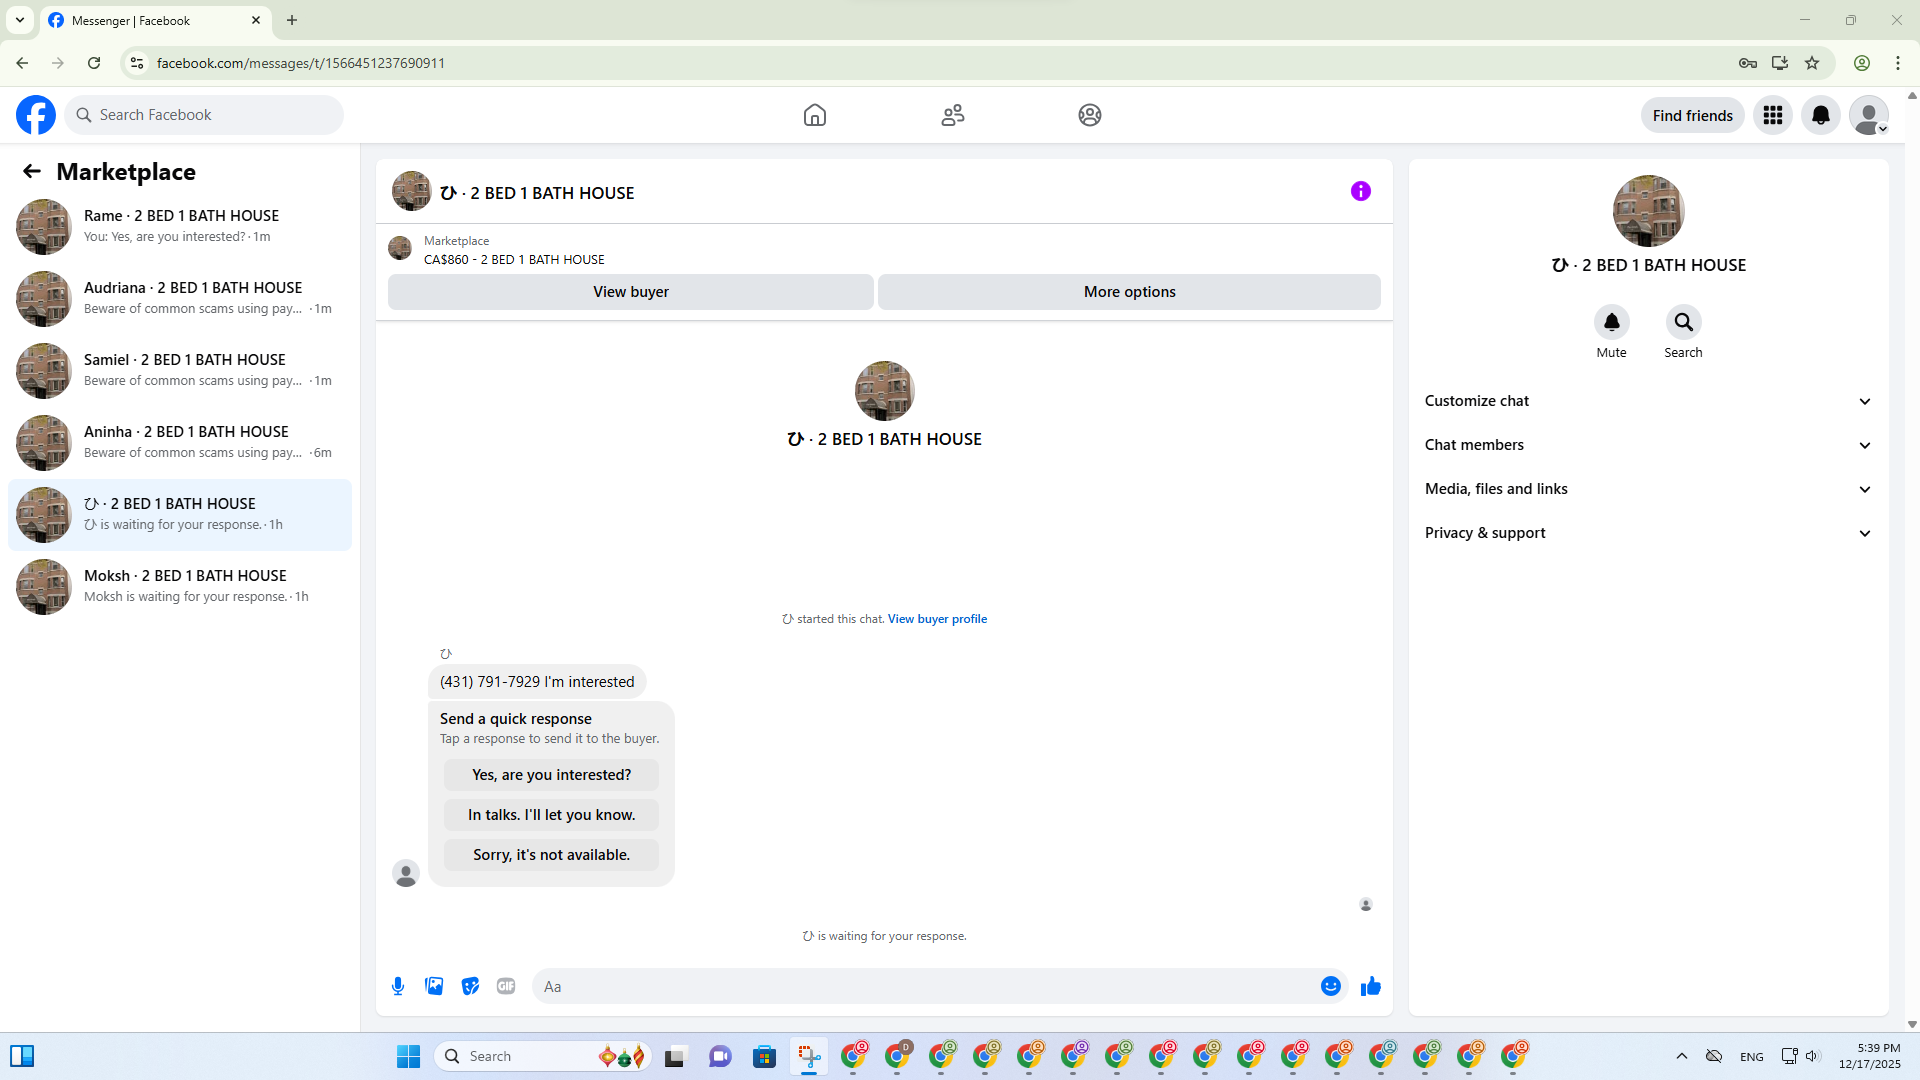Expand the Customize chat section
Image resolution: width=1920 pixels, height=1080 pixels.
[x=1647, y=401]
